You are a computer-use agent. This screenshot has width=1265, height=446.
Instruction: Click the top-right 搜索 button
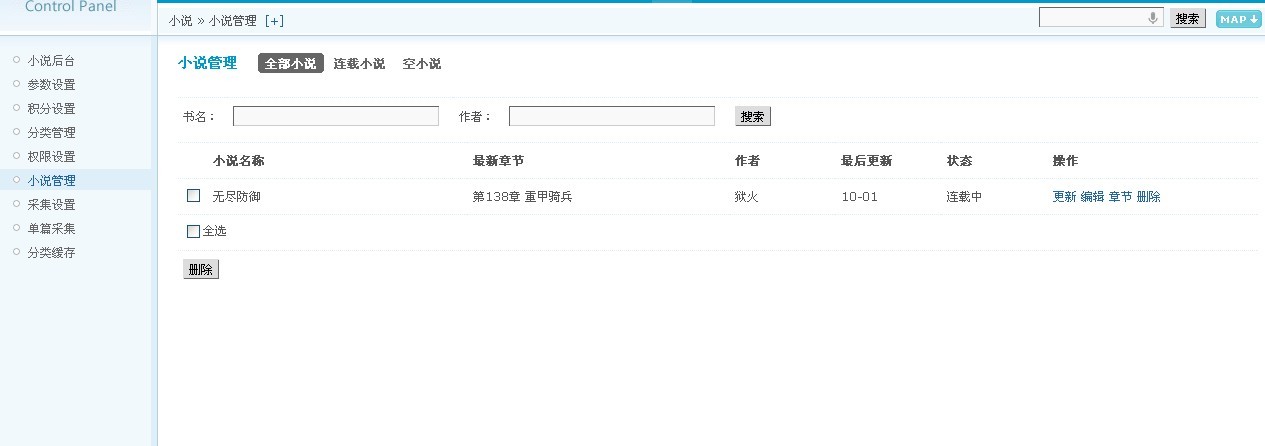(1188, 19)
